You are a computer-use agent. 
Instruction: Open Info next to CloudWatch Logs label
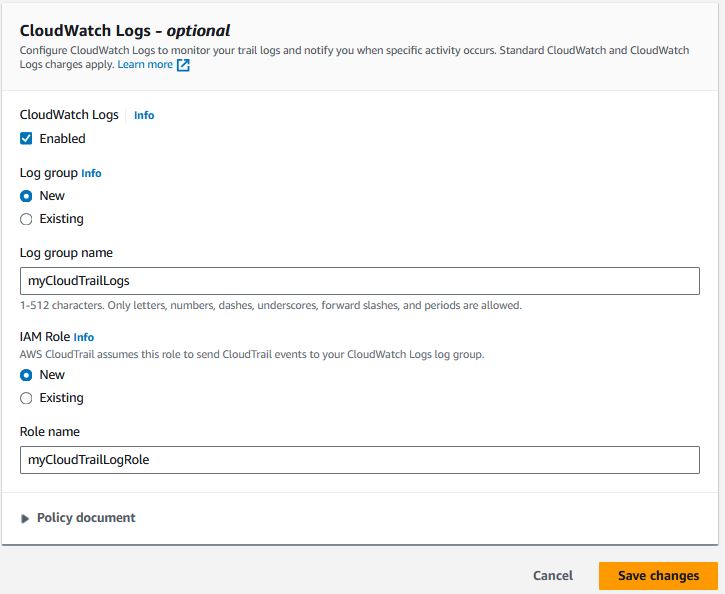pyautogui.click(x=144, y=115)
